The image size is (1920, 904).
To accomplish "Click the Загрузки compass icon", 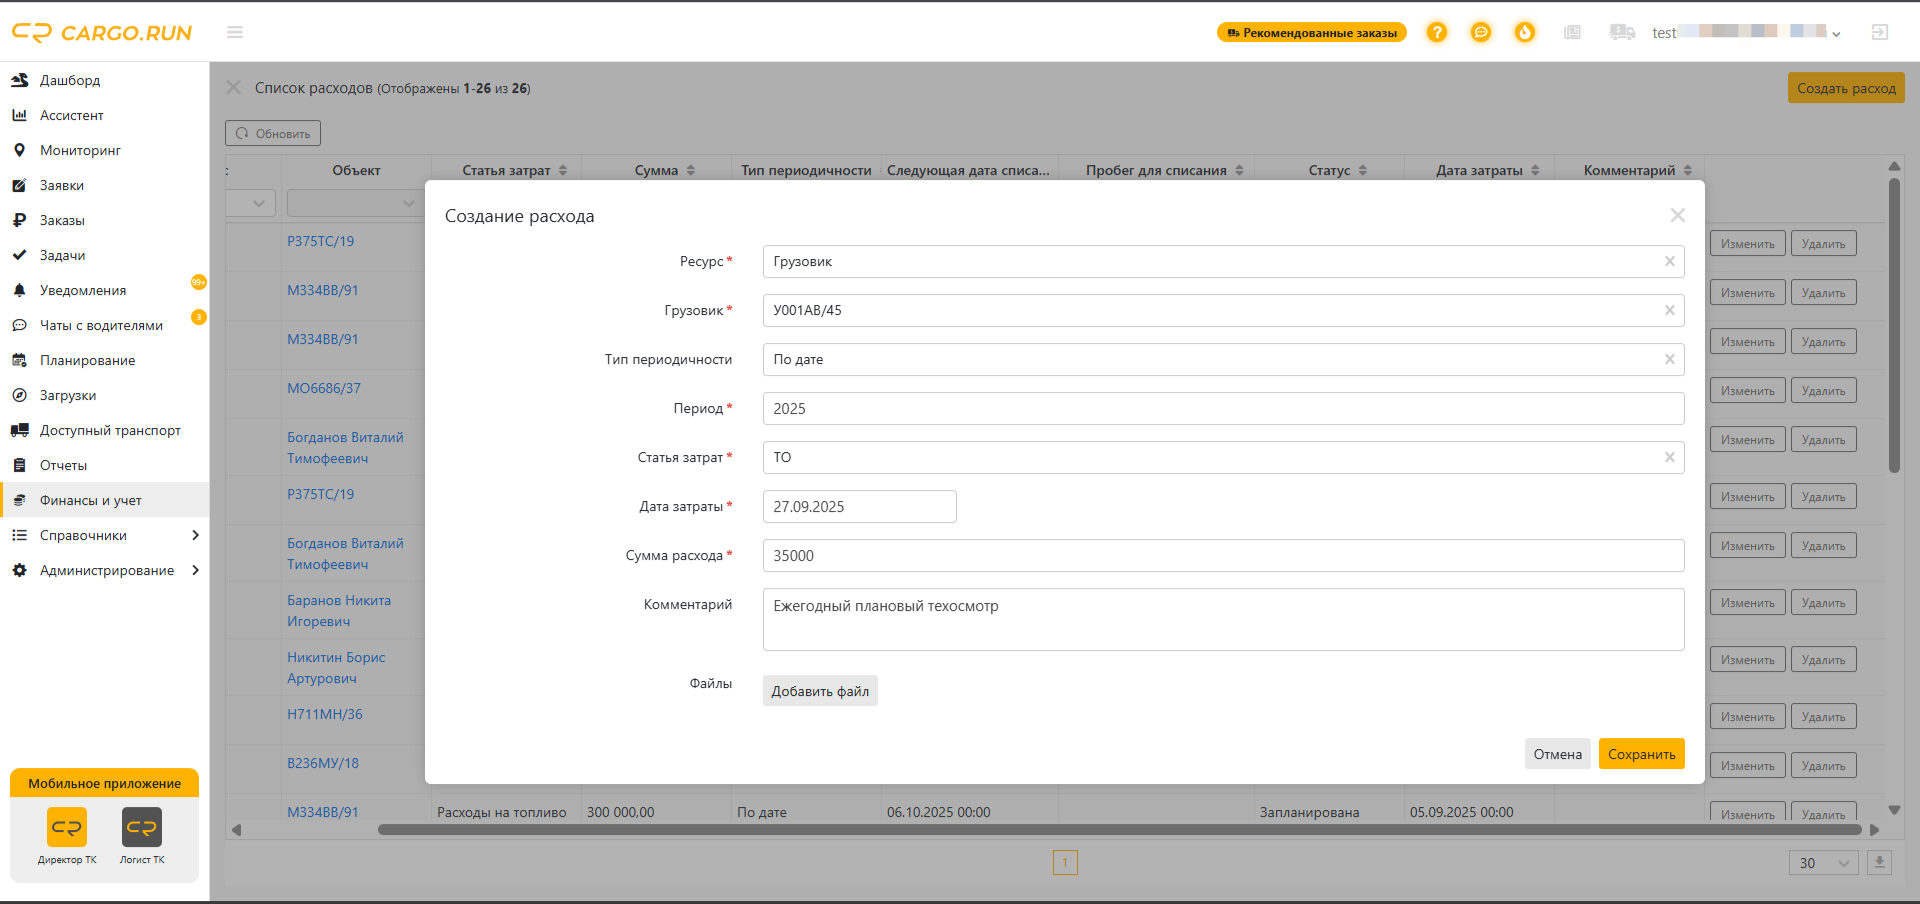I will [x=19, y=395].
